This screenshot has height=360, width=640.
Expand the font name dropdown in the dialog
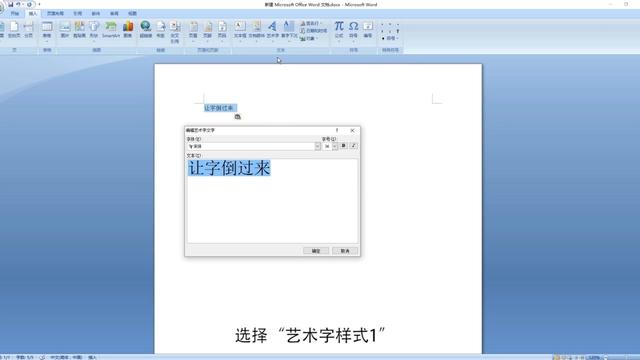coord(318,146)
